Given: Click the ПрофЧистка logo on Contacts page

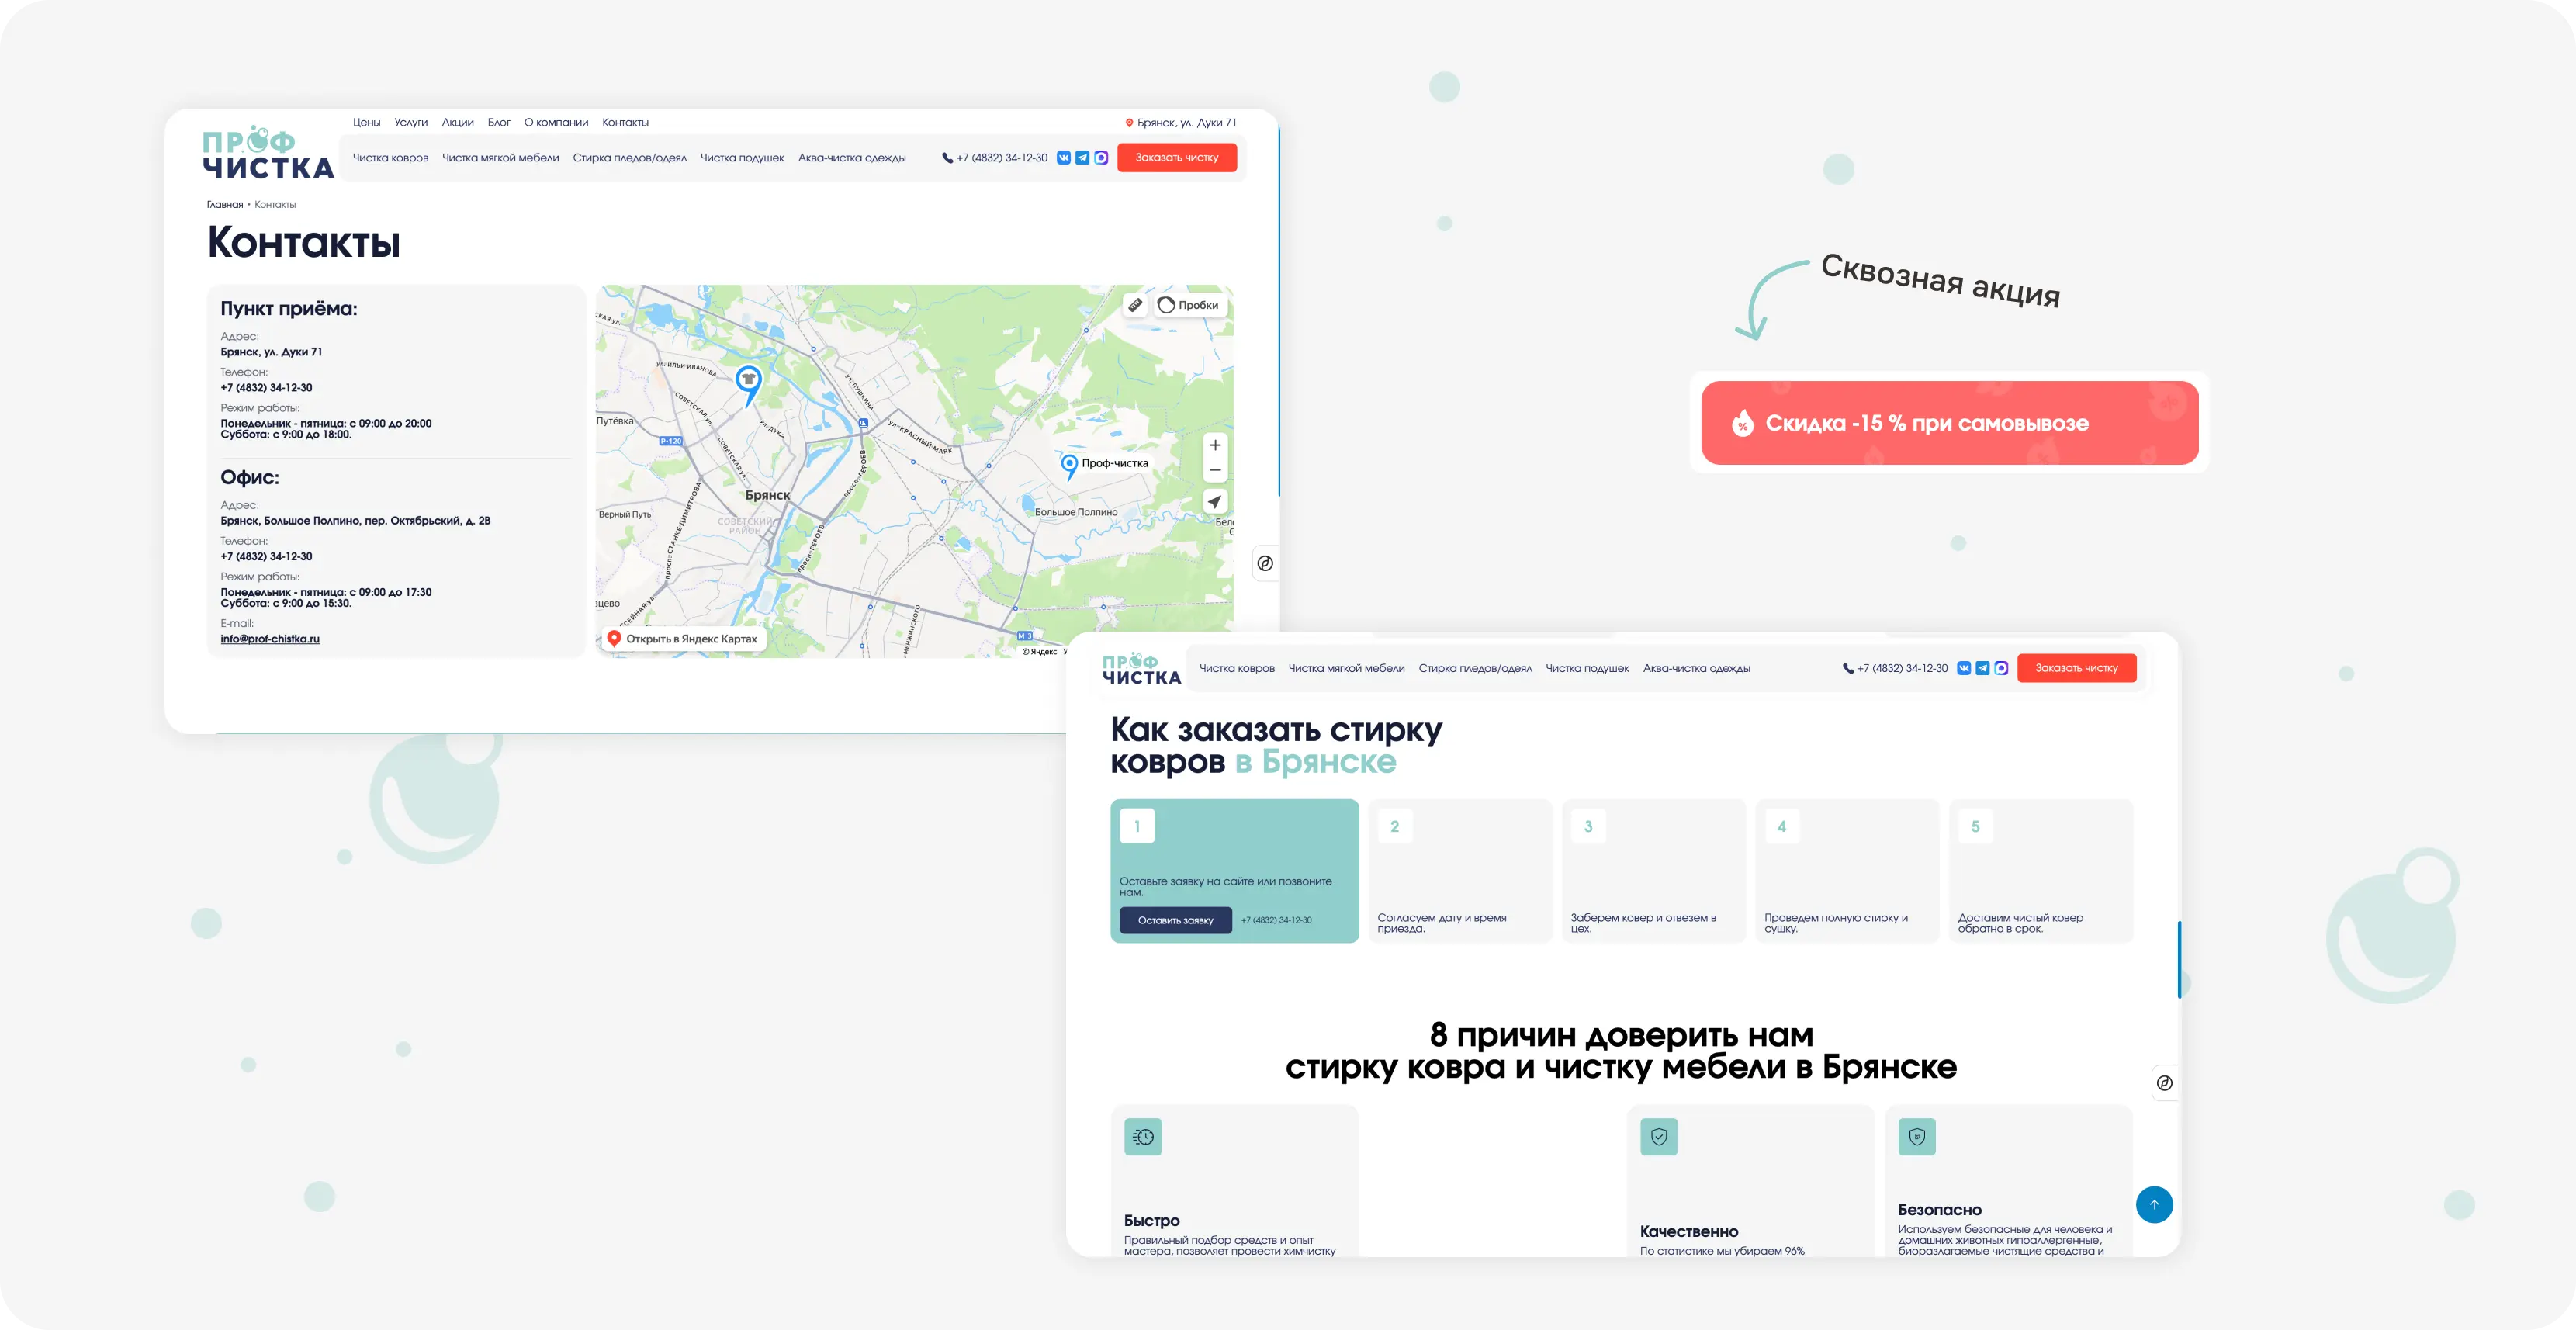Looking at the screenshot, I should (x=268, y=153).
